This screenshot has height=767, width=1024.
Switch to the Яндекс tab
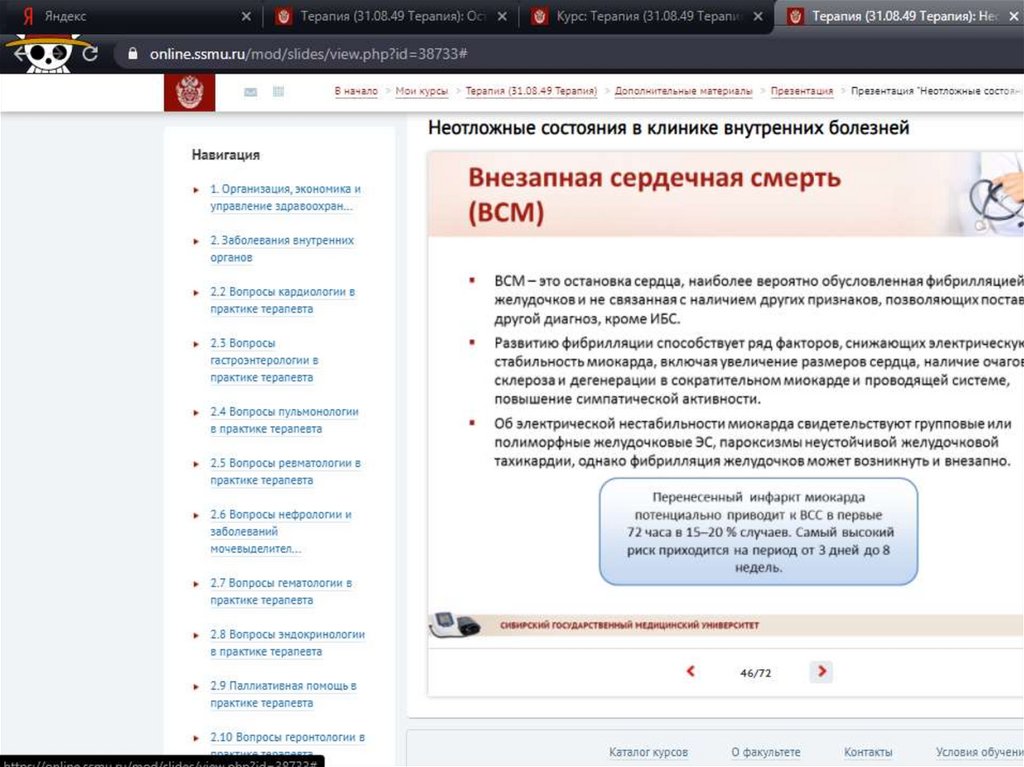[131, 16]
